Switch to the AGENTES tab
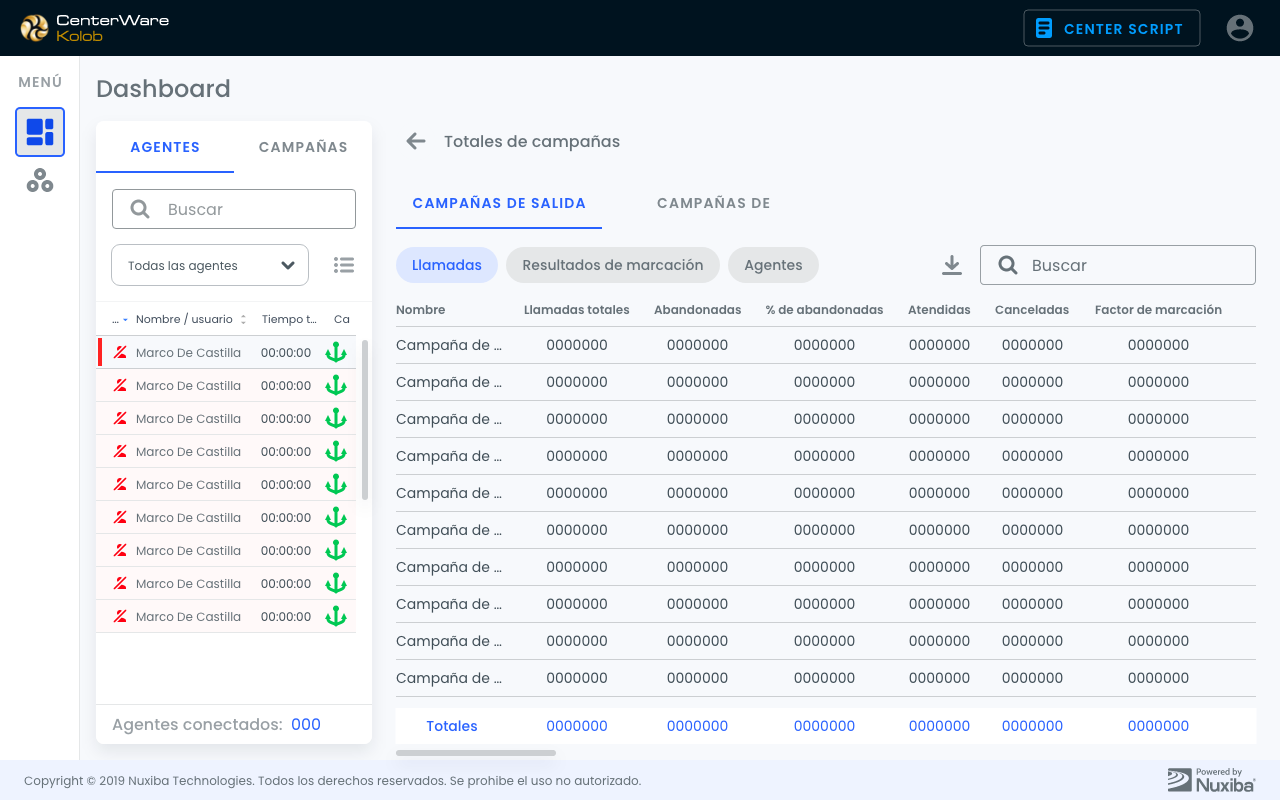 tap(165, 147)
